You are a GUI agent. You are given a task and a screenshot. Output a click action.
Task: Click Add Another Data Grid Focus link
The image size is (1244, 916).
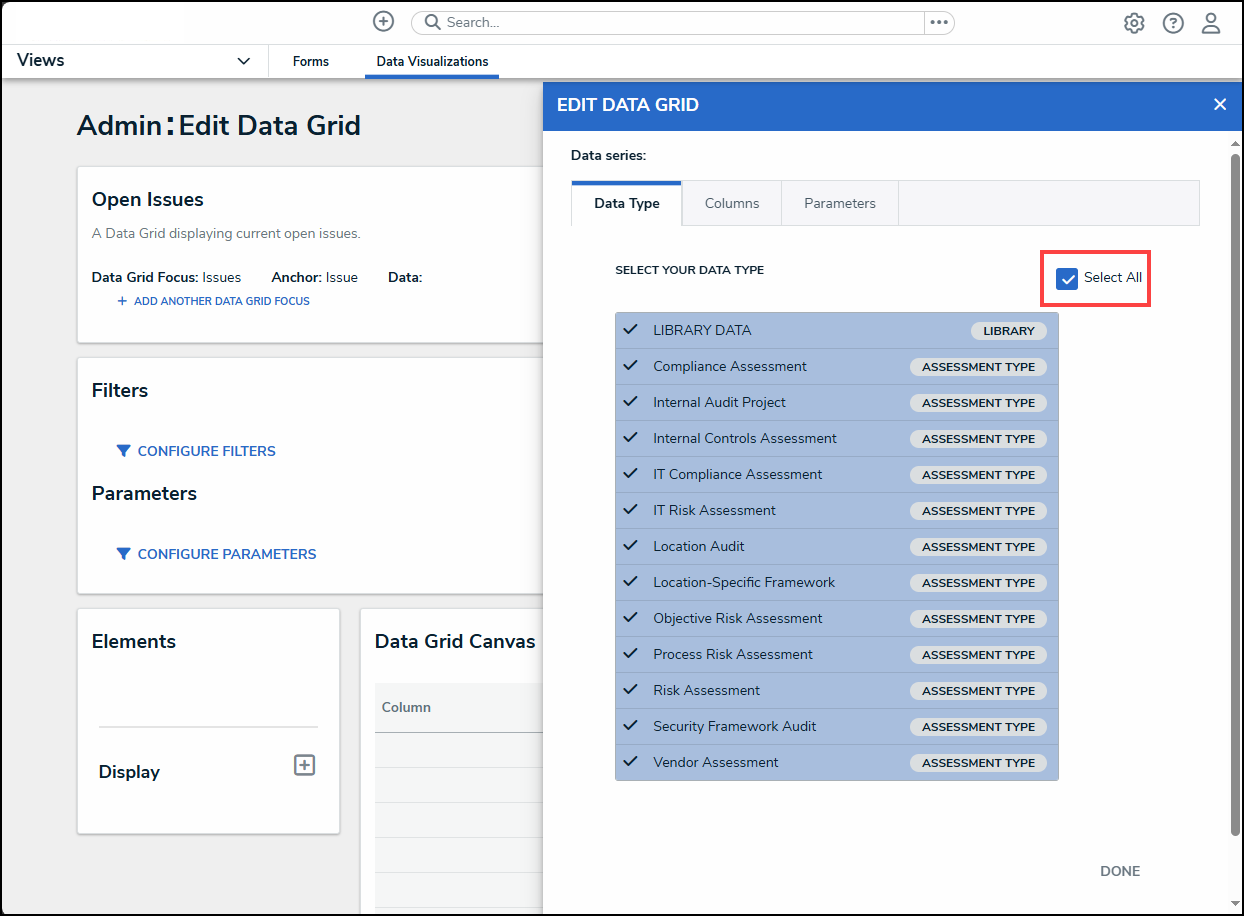tap(221, 301)
